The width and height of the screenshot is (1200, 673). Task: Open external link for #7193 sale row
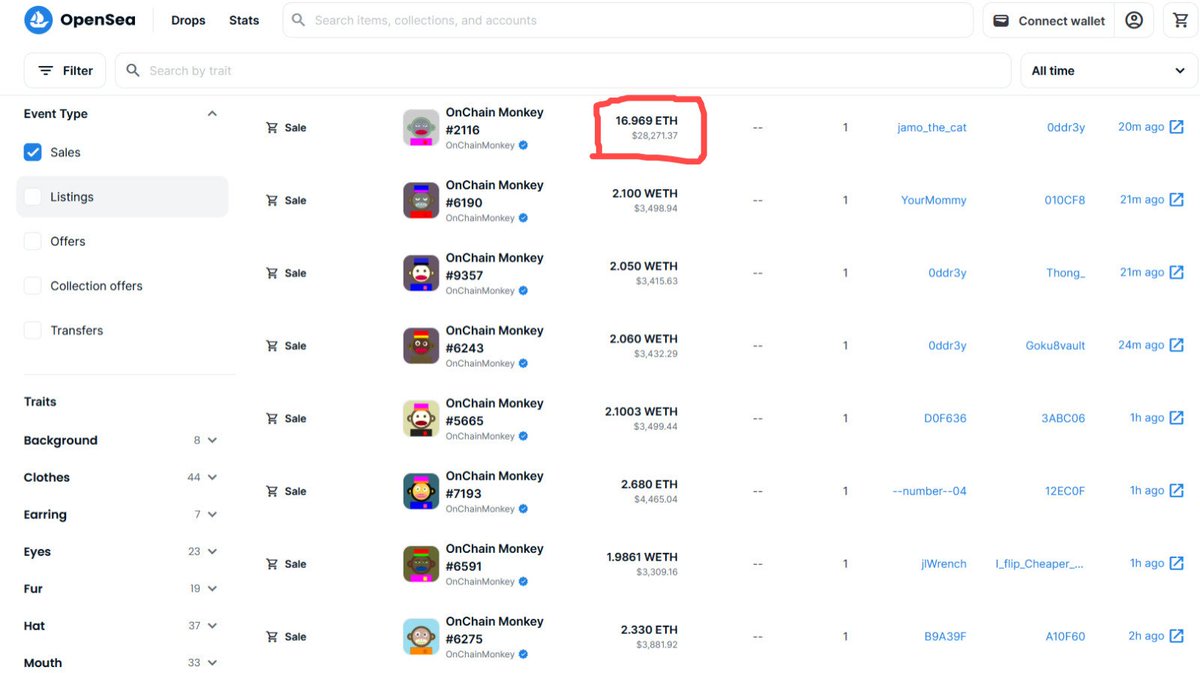[x=1177, y=491]
